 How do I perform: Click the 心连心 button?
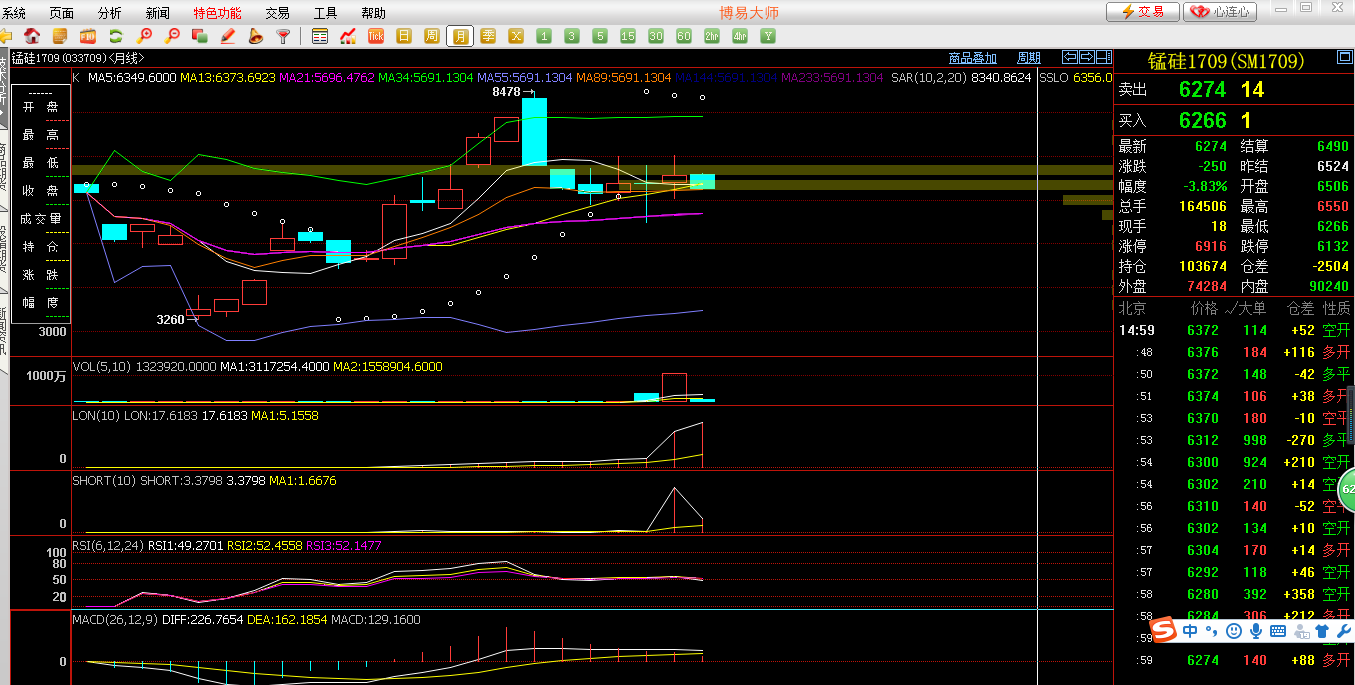pyautogui.click(x=1220, y=12)
